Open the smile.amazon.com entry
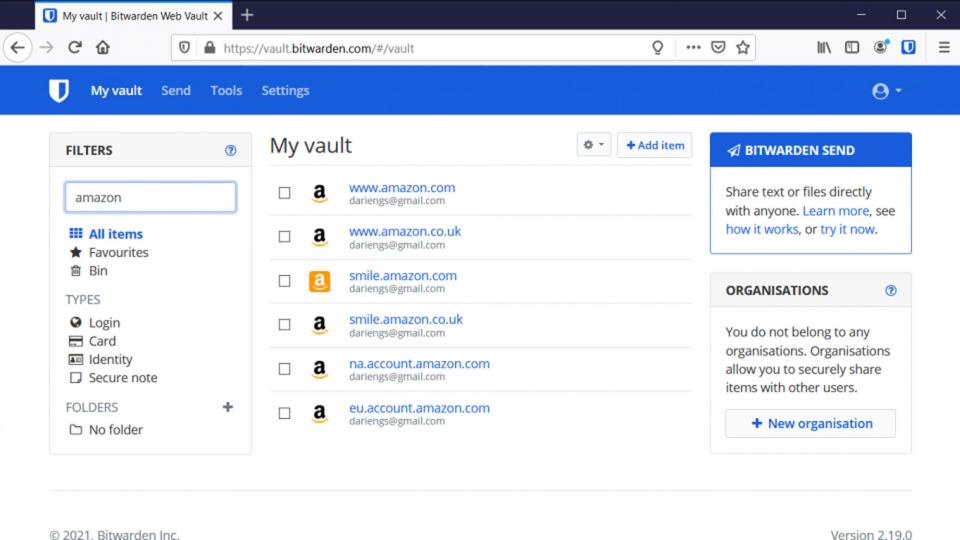 403,276
